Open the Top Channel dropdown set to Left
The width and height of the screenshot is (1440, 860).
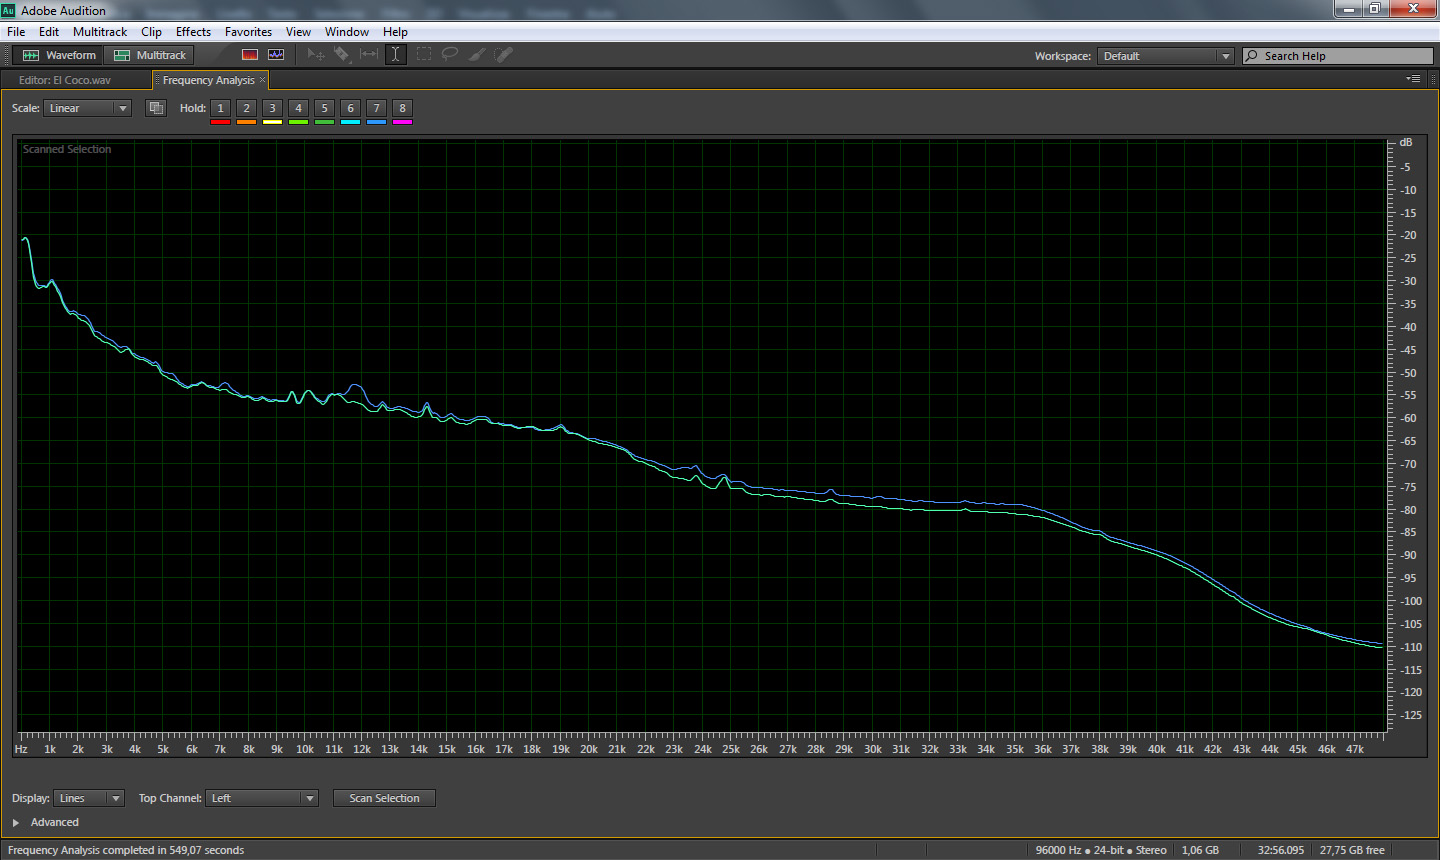coord(262,798)
